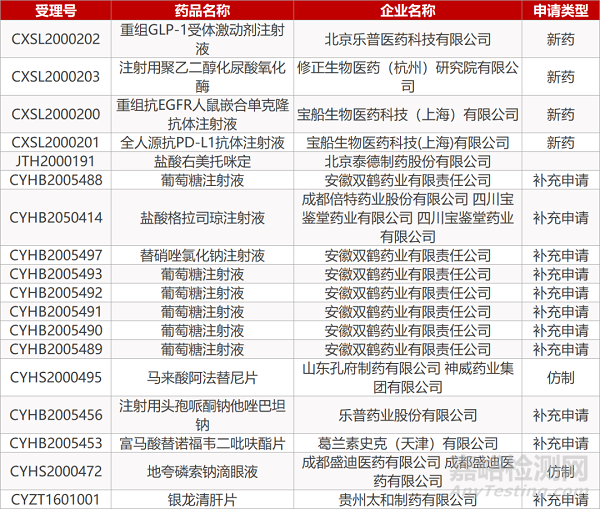Click 补充申请 in CYHB2005456 row
600x509 pixels.
click(x=561, y=415)
